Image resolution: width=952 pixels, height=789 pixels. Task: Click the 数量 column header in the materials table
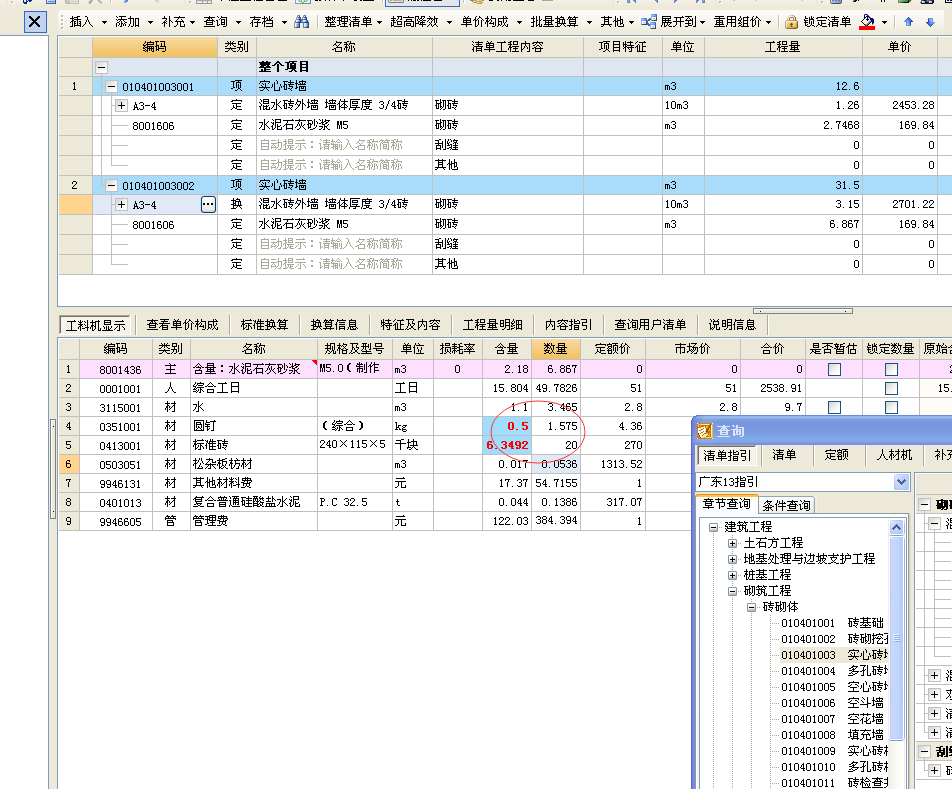coord(556,349)
